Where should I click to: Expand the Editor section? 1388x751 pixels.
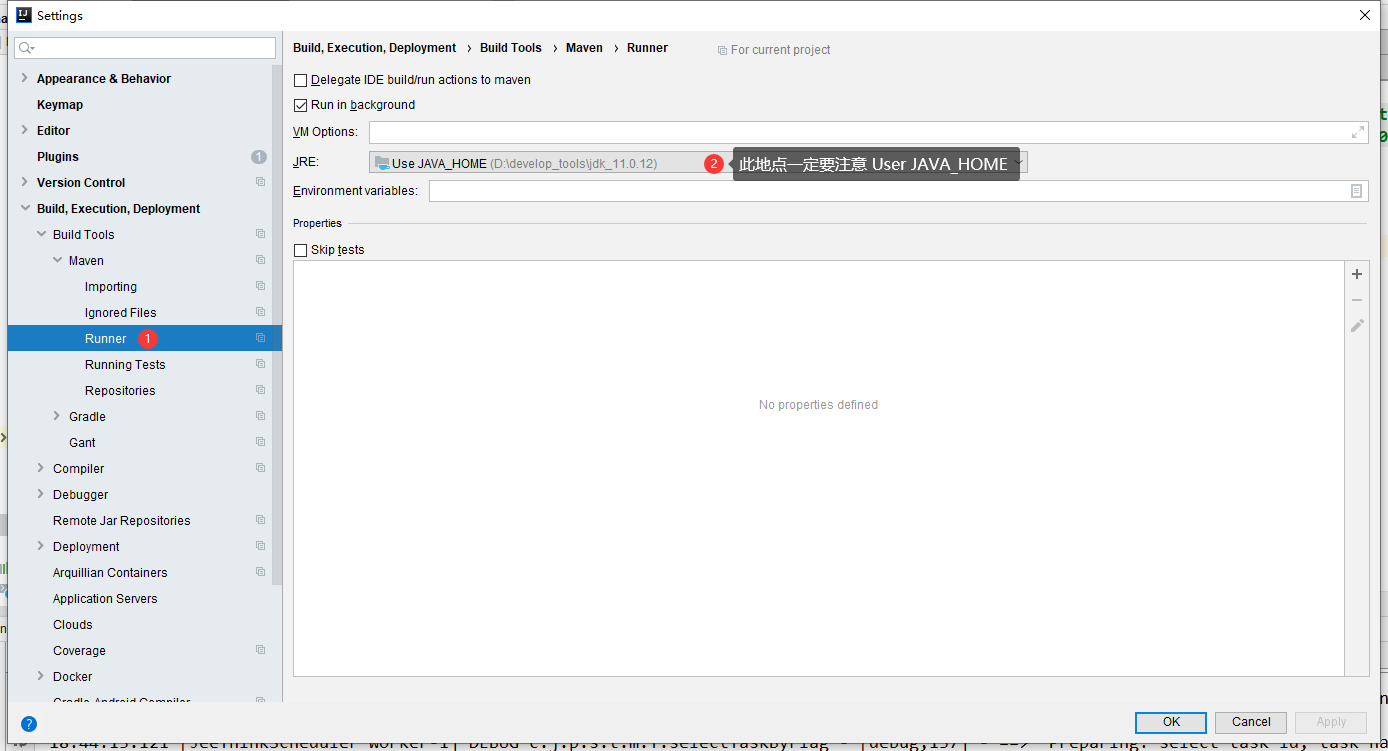[24, 130]
